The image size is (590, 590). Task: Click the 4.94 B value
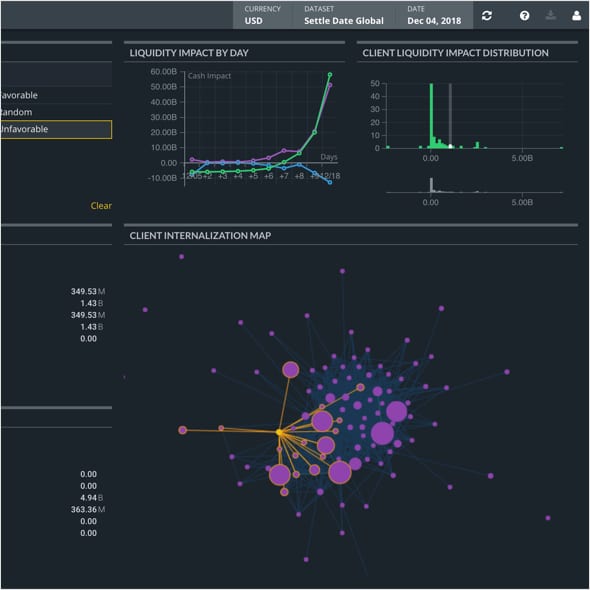click(x=91, y=497)
